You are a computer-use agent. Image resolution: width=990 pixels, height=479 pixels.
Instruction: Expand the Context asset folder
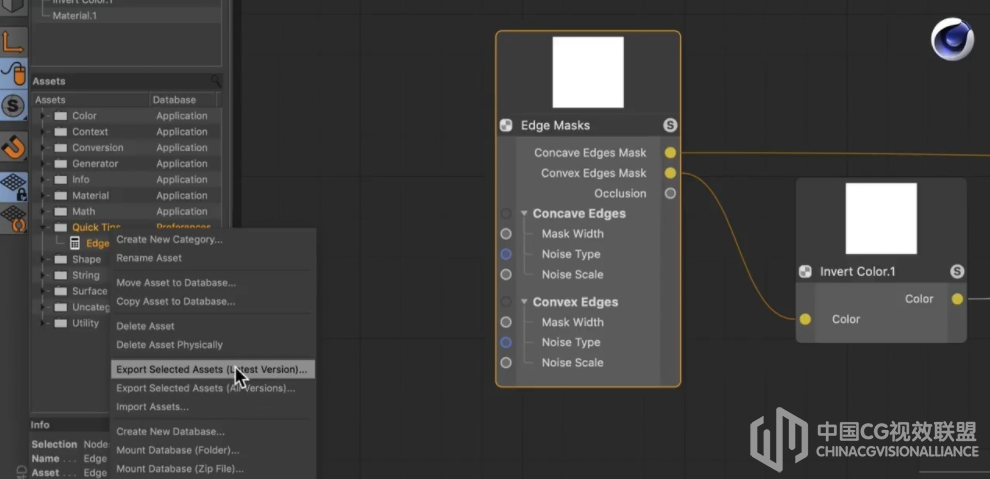tap(44, 132)
